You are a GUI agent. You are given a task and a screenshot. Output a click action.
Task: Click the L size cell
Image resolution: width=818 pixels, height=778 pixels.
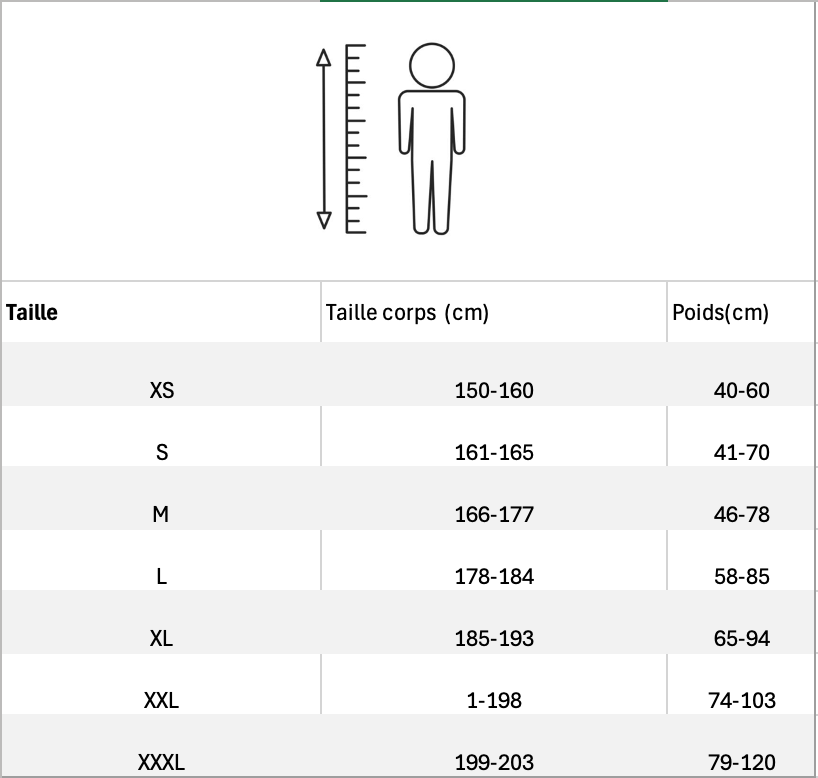(161, 576)
